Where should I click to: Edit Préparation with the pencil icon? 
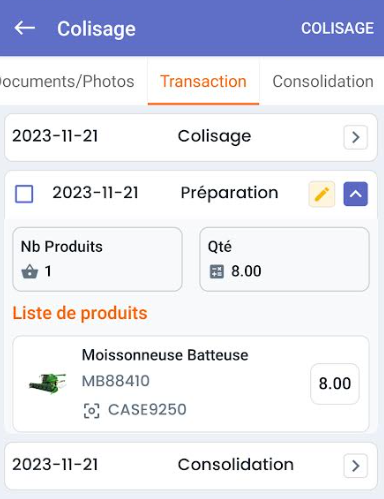pyautogui.click(x=322, y=194)
